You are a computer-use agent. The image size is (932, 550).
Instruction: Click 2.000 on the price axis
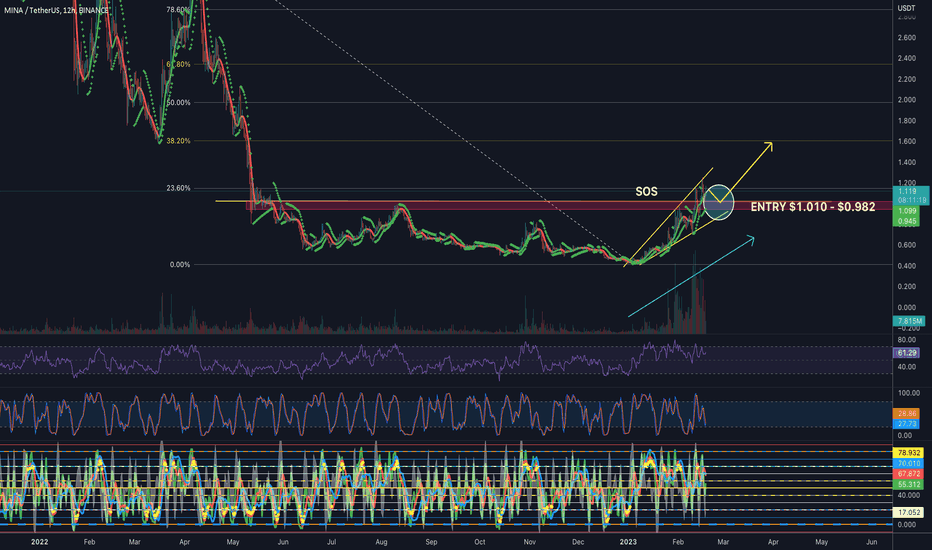pos(906,100)
